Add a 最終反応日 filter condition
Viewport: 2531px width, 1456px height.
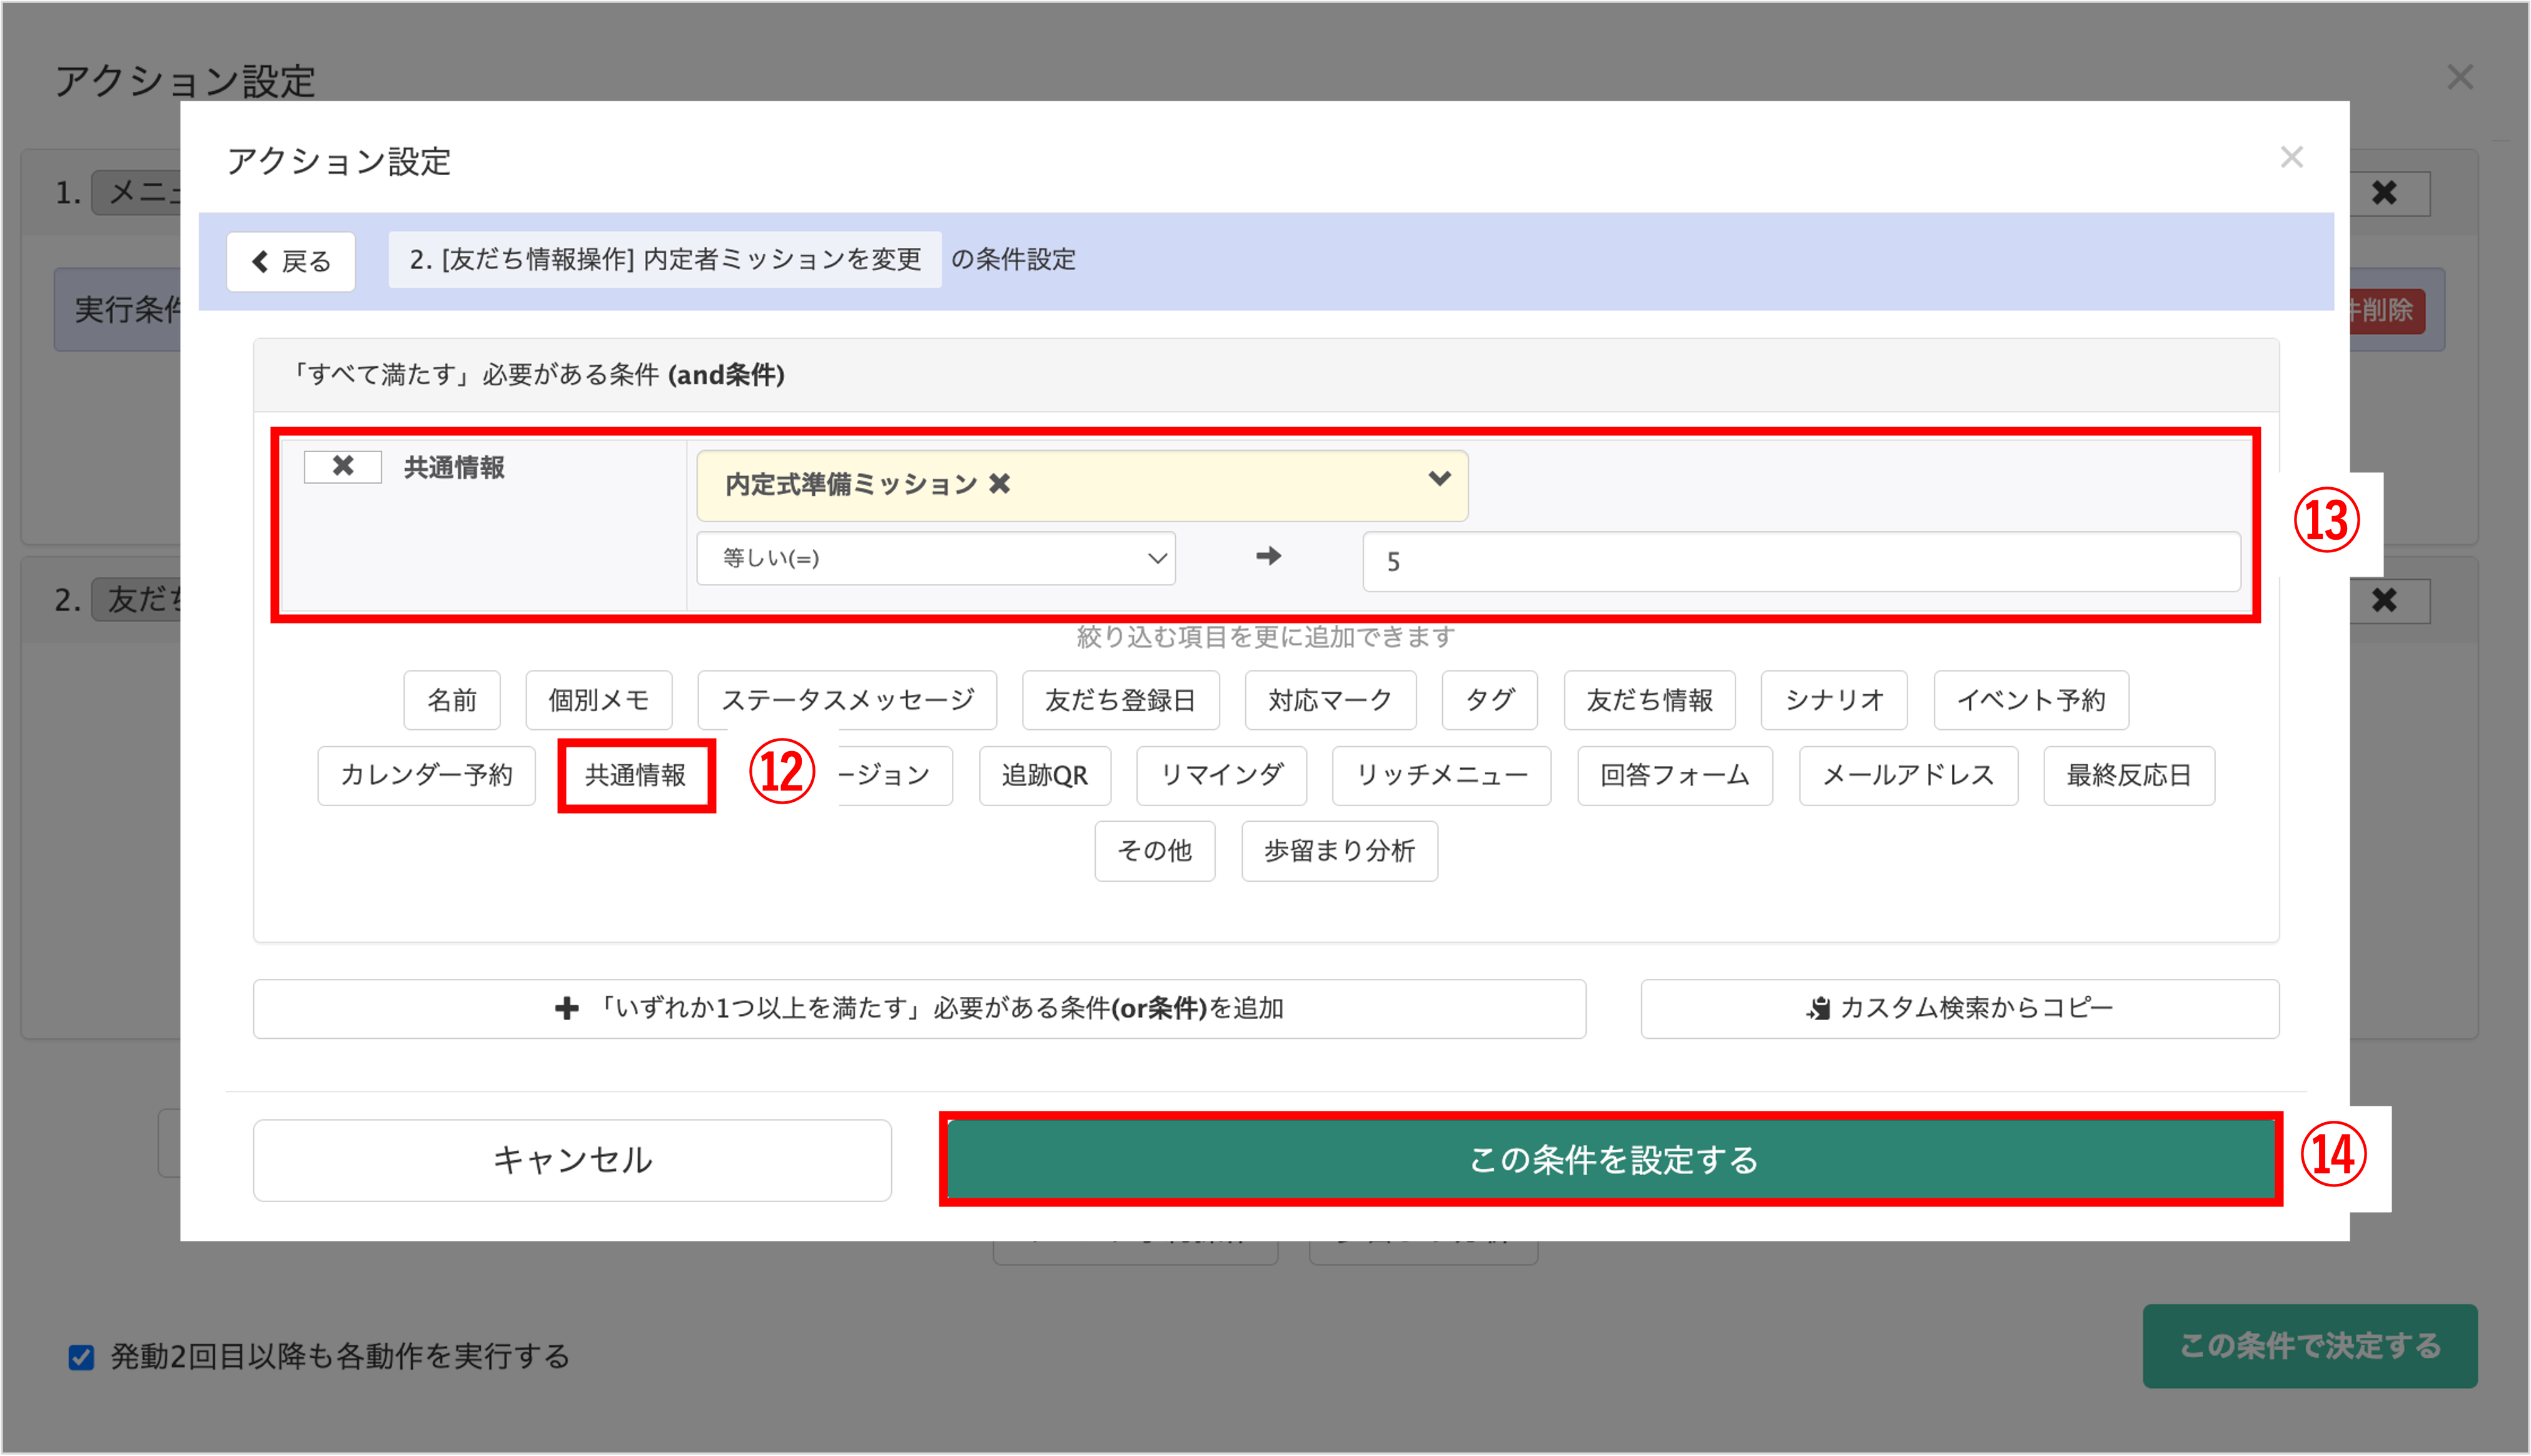click(x=2129, y=775)
